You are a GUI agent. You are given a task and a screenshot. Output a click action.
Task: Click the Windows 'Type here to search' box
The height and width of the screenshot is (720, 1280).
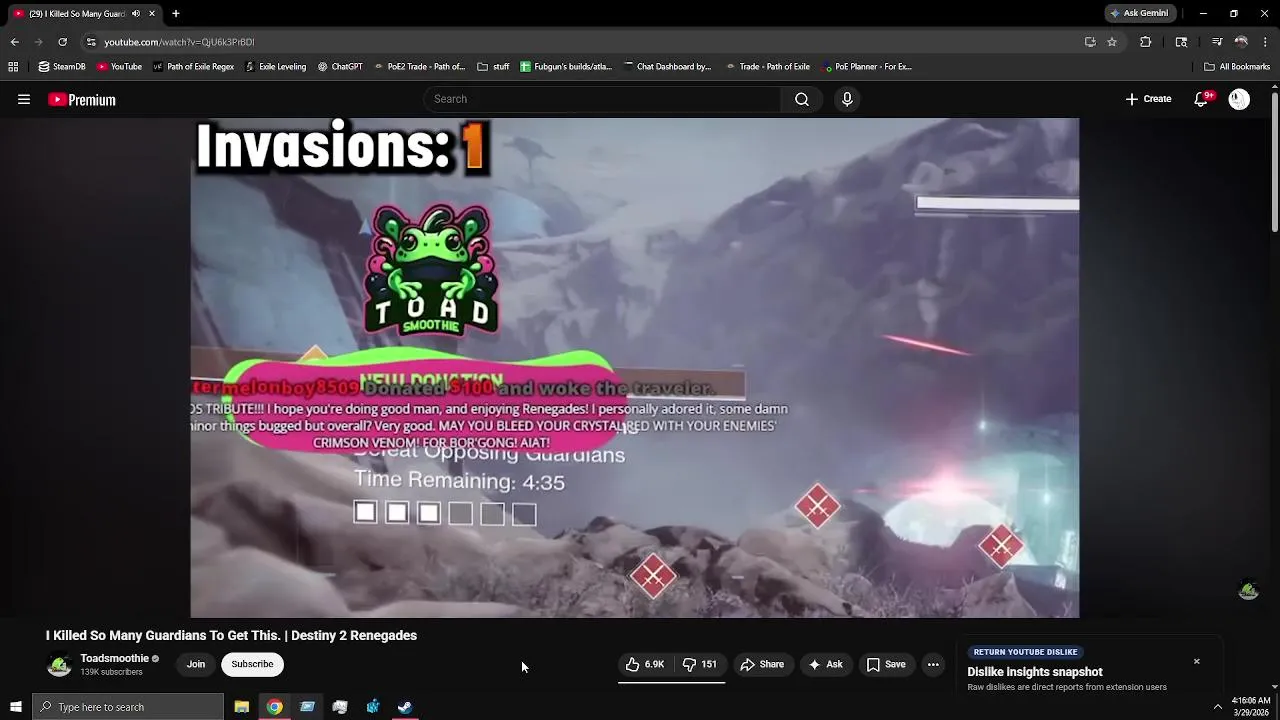pos(128,707)
